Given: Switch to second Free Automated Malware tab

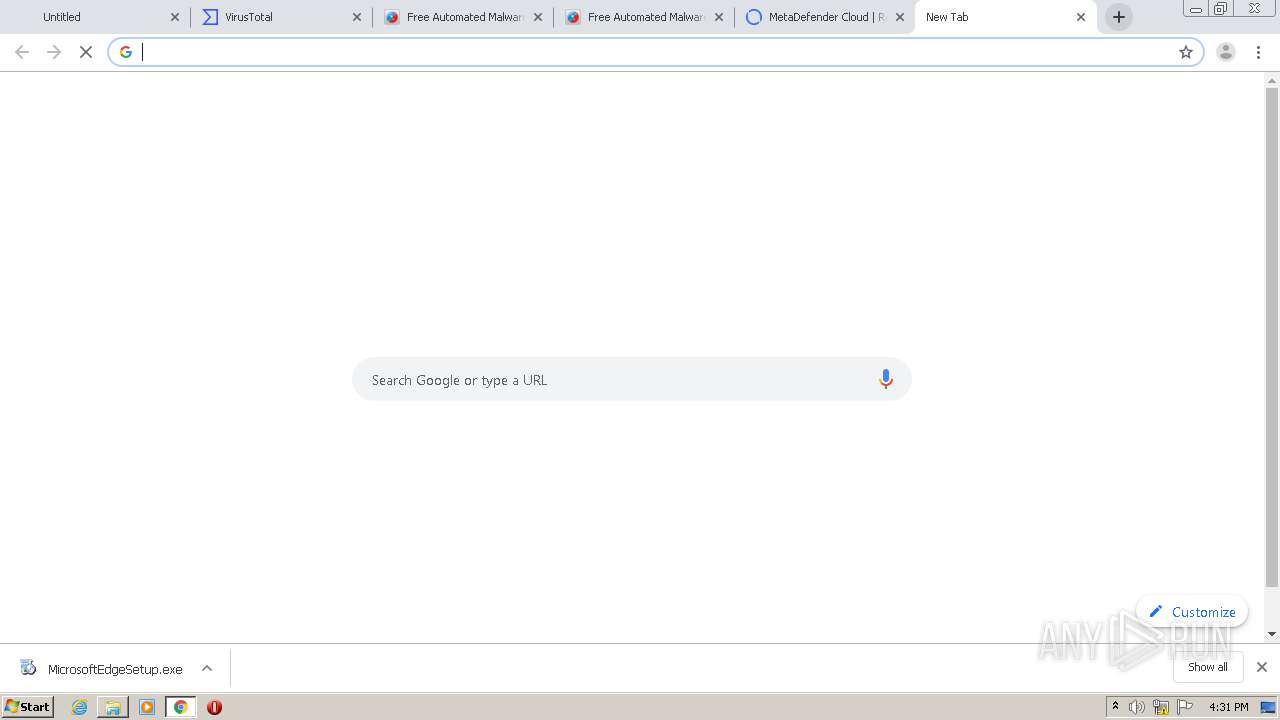Looking at the screenshot, I should click(x=643, y=17).
